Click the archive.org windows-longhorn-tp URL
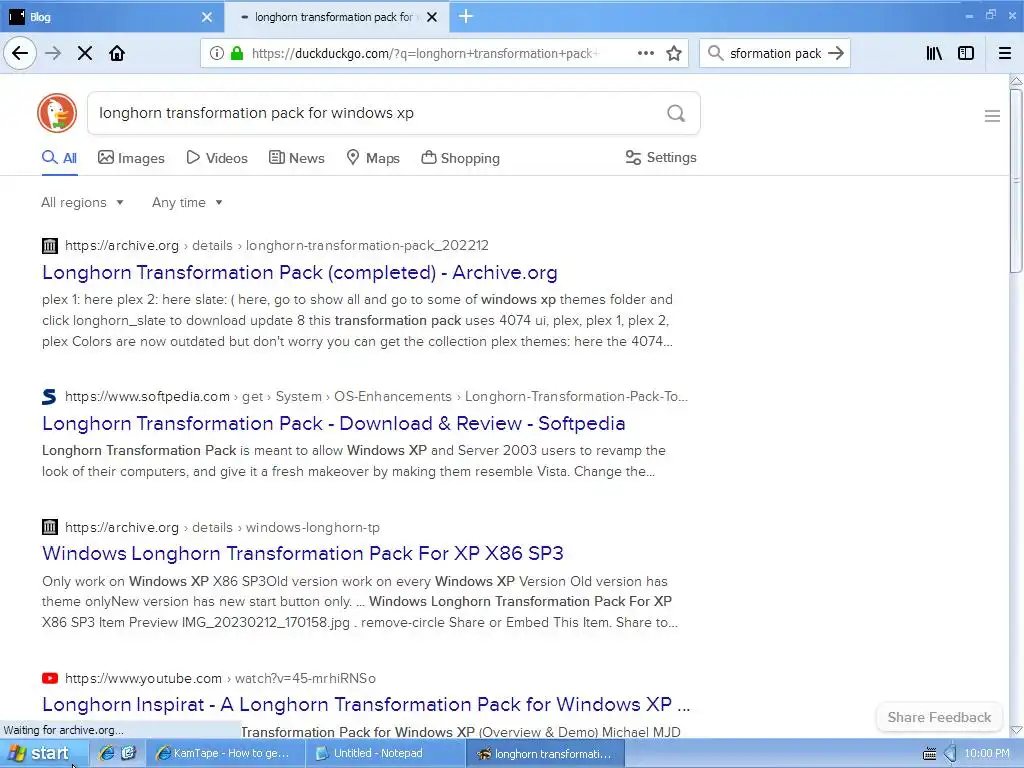This screenshot has width=1024, height=768. click(222, 527)
